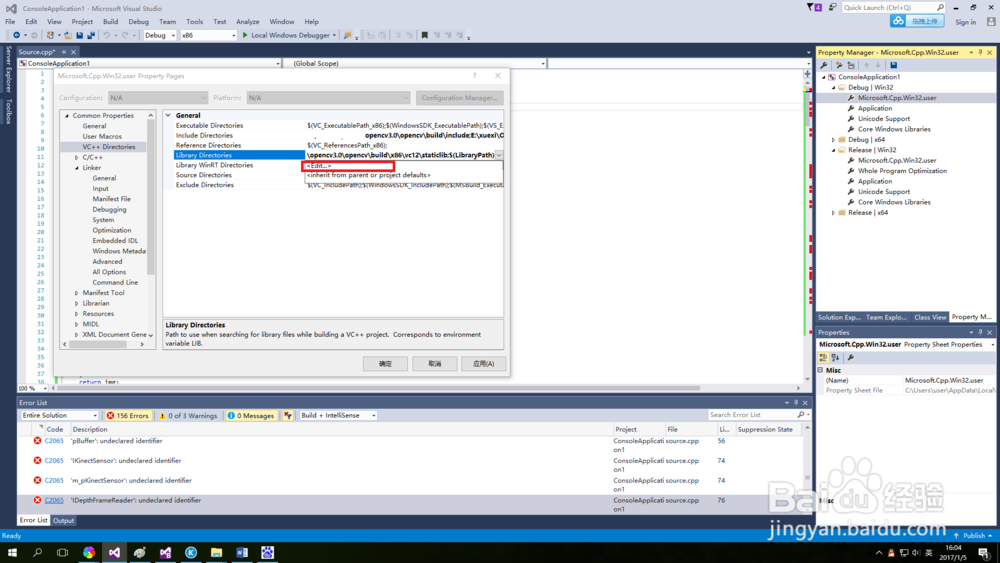Select Linker Input tree item

pyautogui.click(x=101, y=189)
